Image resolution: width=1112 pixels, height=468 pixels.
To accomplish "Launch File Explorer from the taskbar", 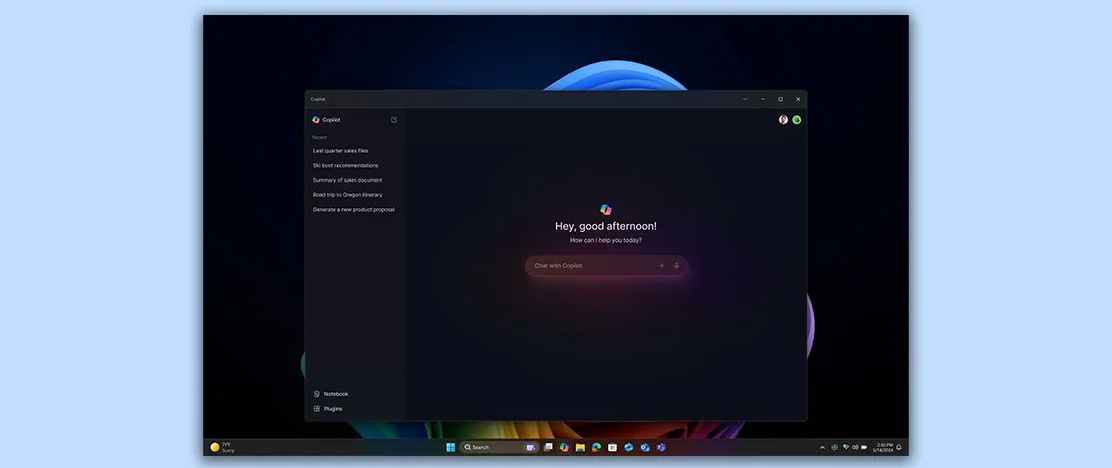I will 580,447.
